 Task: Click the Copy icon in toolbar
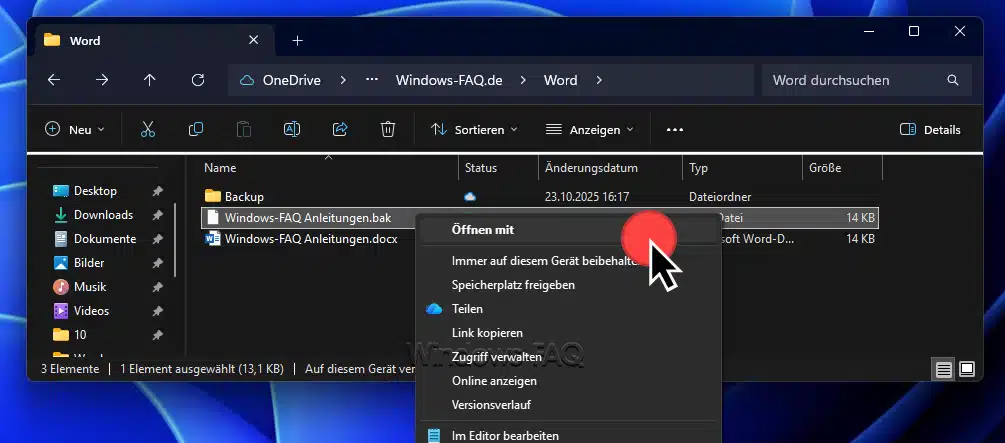[x=196, y=129]
